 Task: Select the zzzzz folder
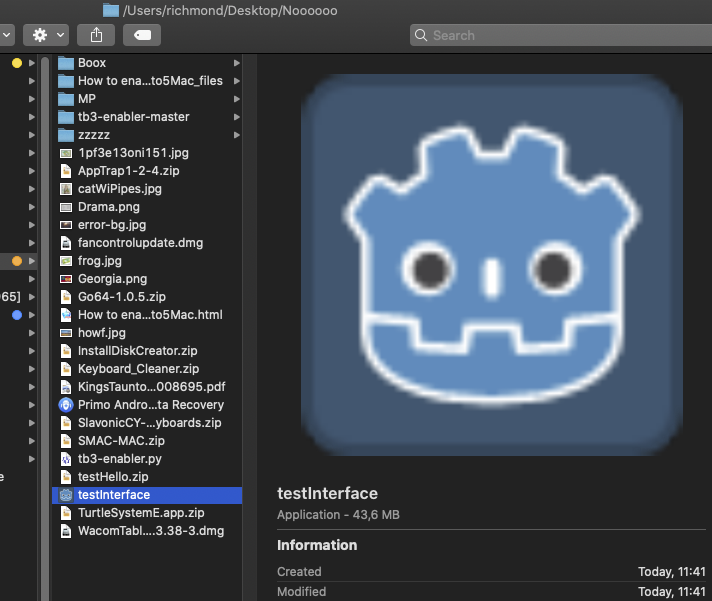click(x=93, y=135)
